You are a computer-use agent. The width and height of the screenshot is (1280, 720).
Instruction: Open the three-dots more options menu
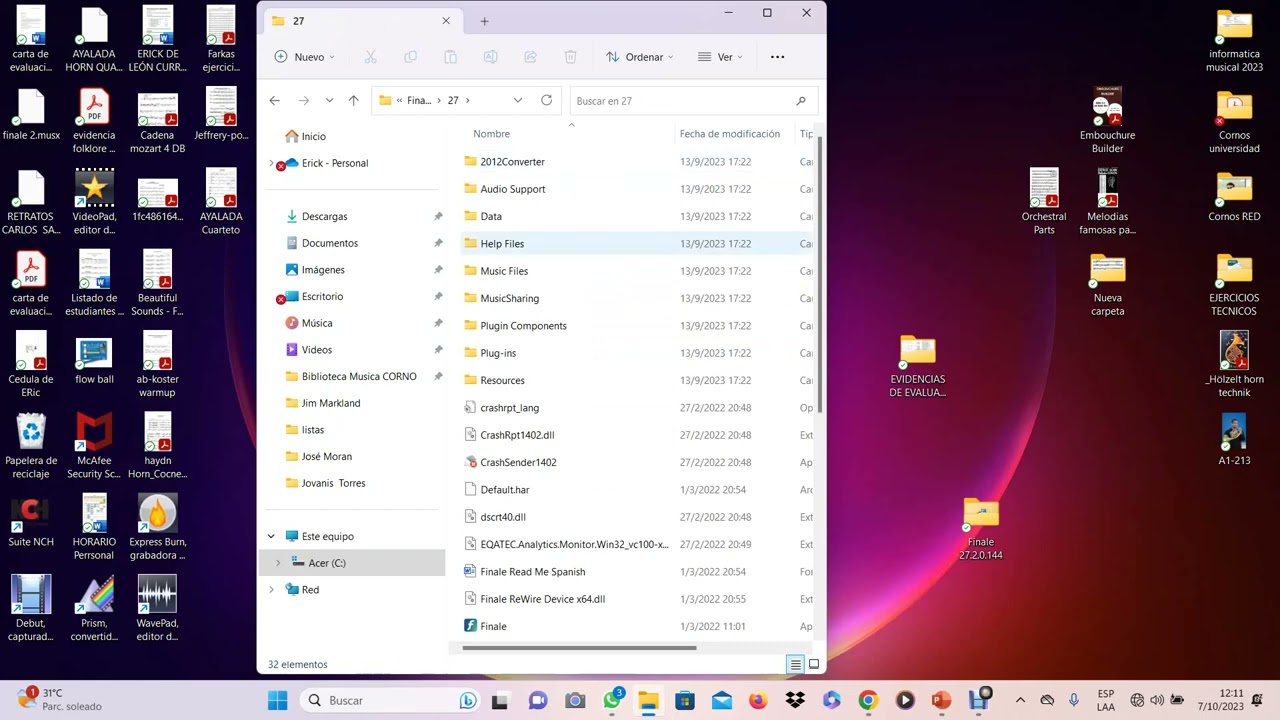tap(777, 57)
